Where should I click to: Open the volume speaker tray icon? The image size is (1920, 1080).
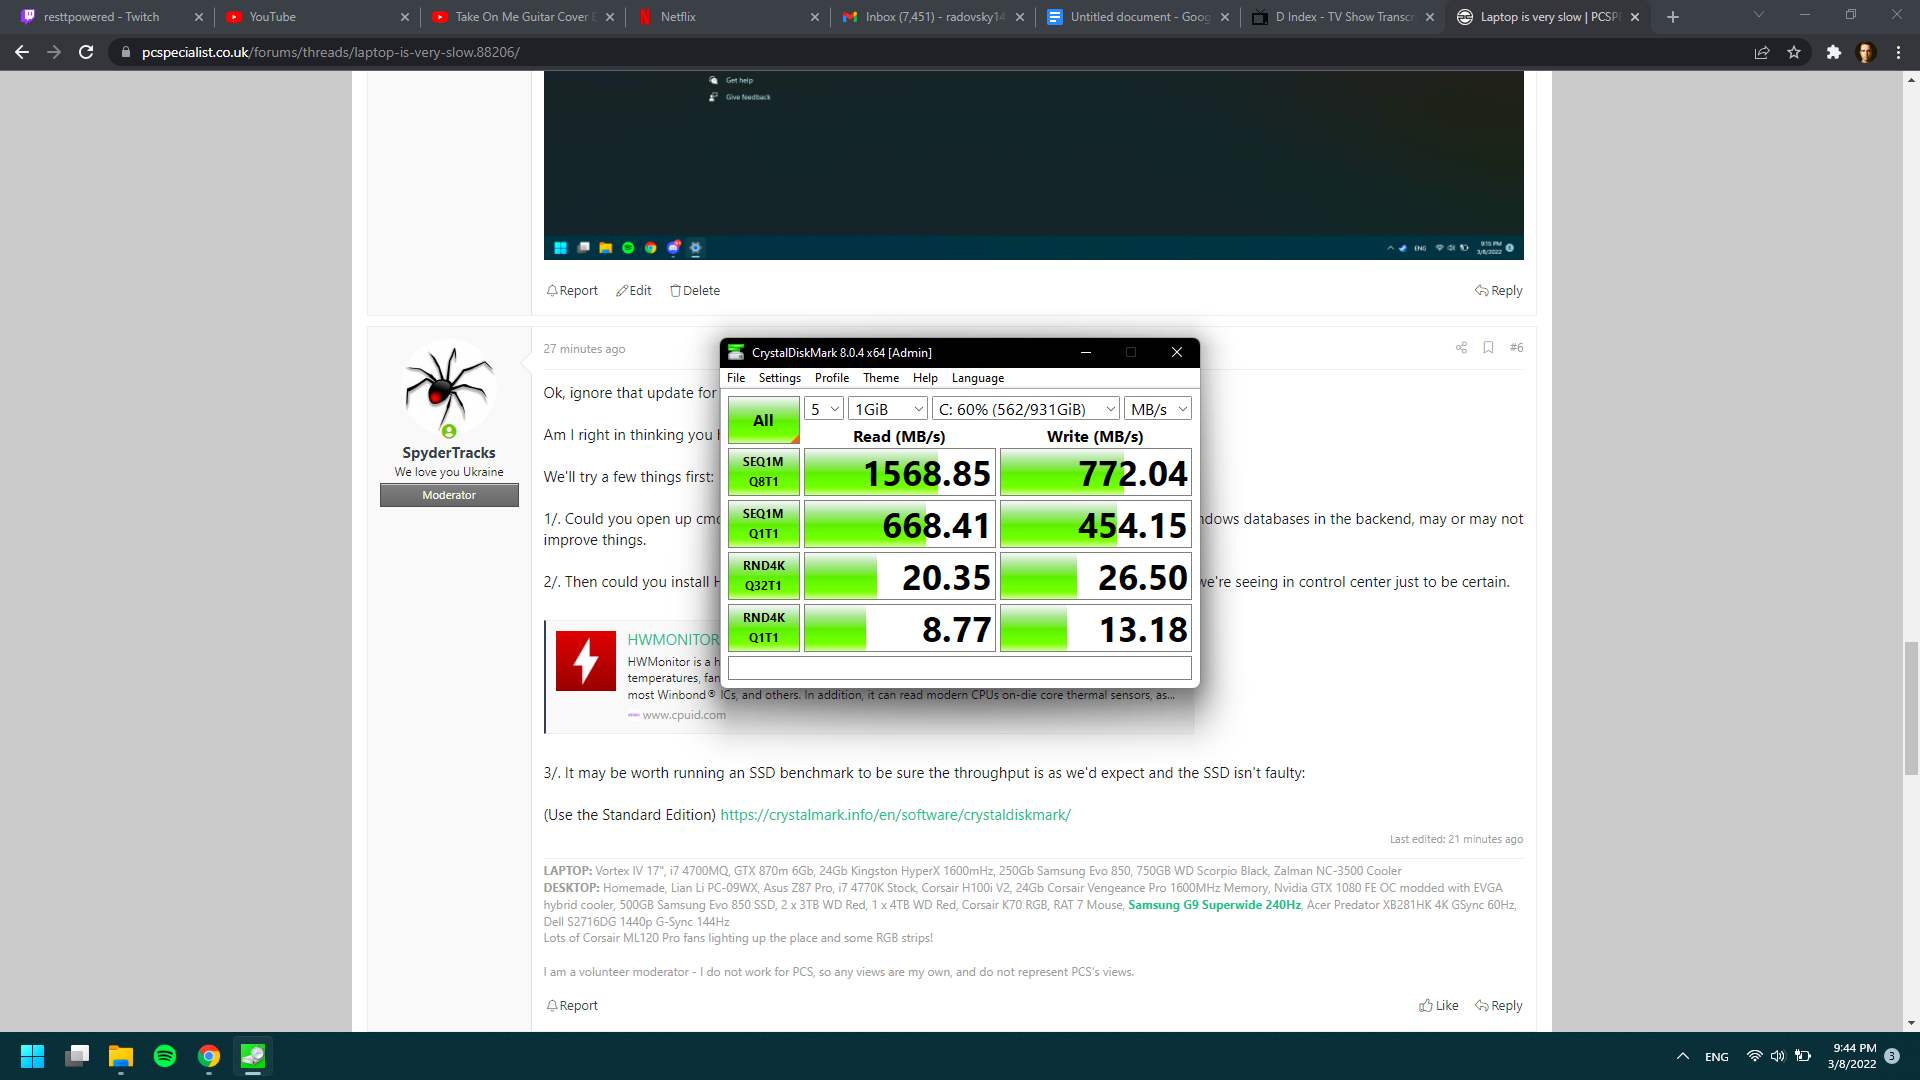click(1778, 1056)
